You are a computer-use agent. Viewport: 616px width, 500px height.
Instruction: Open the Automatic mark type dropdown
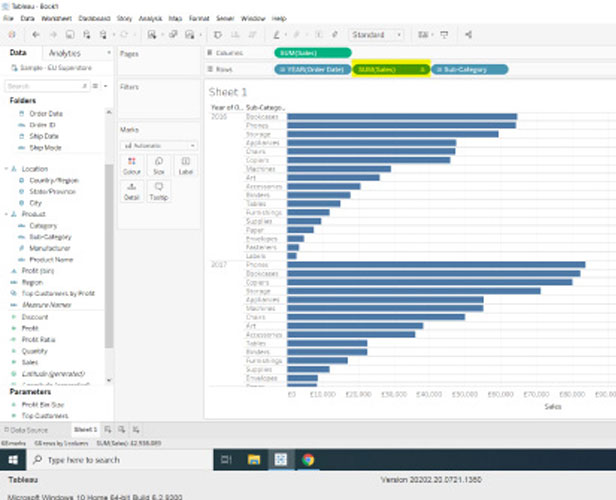click(159, 146)
